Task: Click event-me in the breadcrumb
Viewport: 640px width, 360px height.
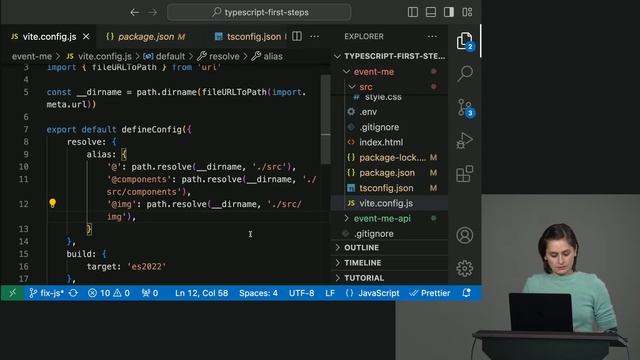Action: pos(32,56)
